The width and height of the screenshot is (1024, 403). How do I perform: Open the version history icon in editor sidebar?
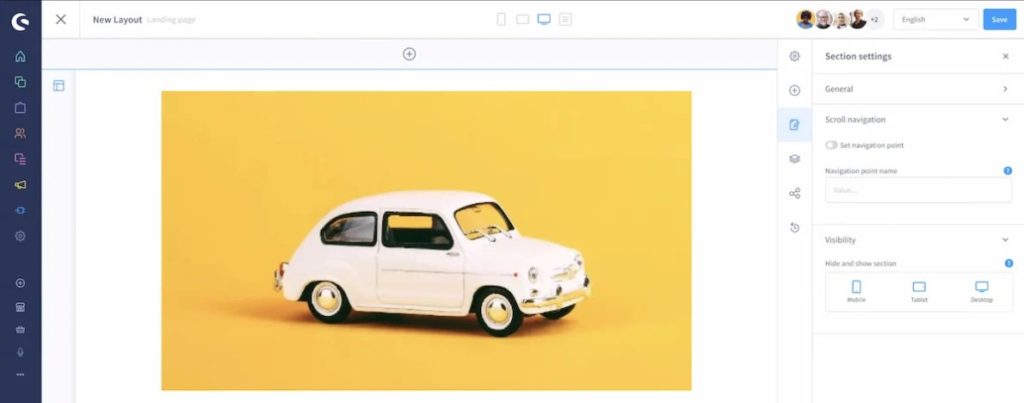794,228
